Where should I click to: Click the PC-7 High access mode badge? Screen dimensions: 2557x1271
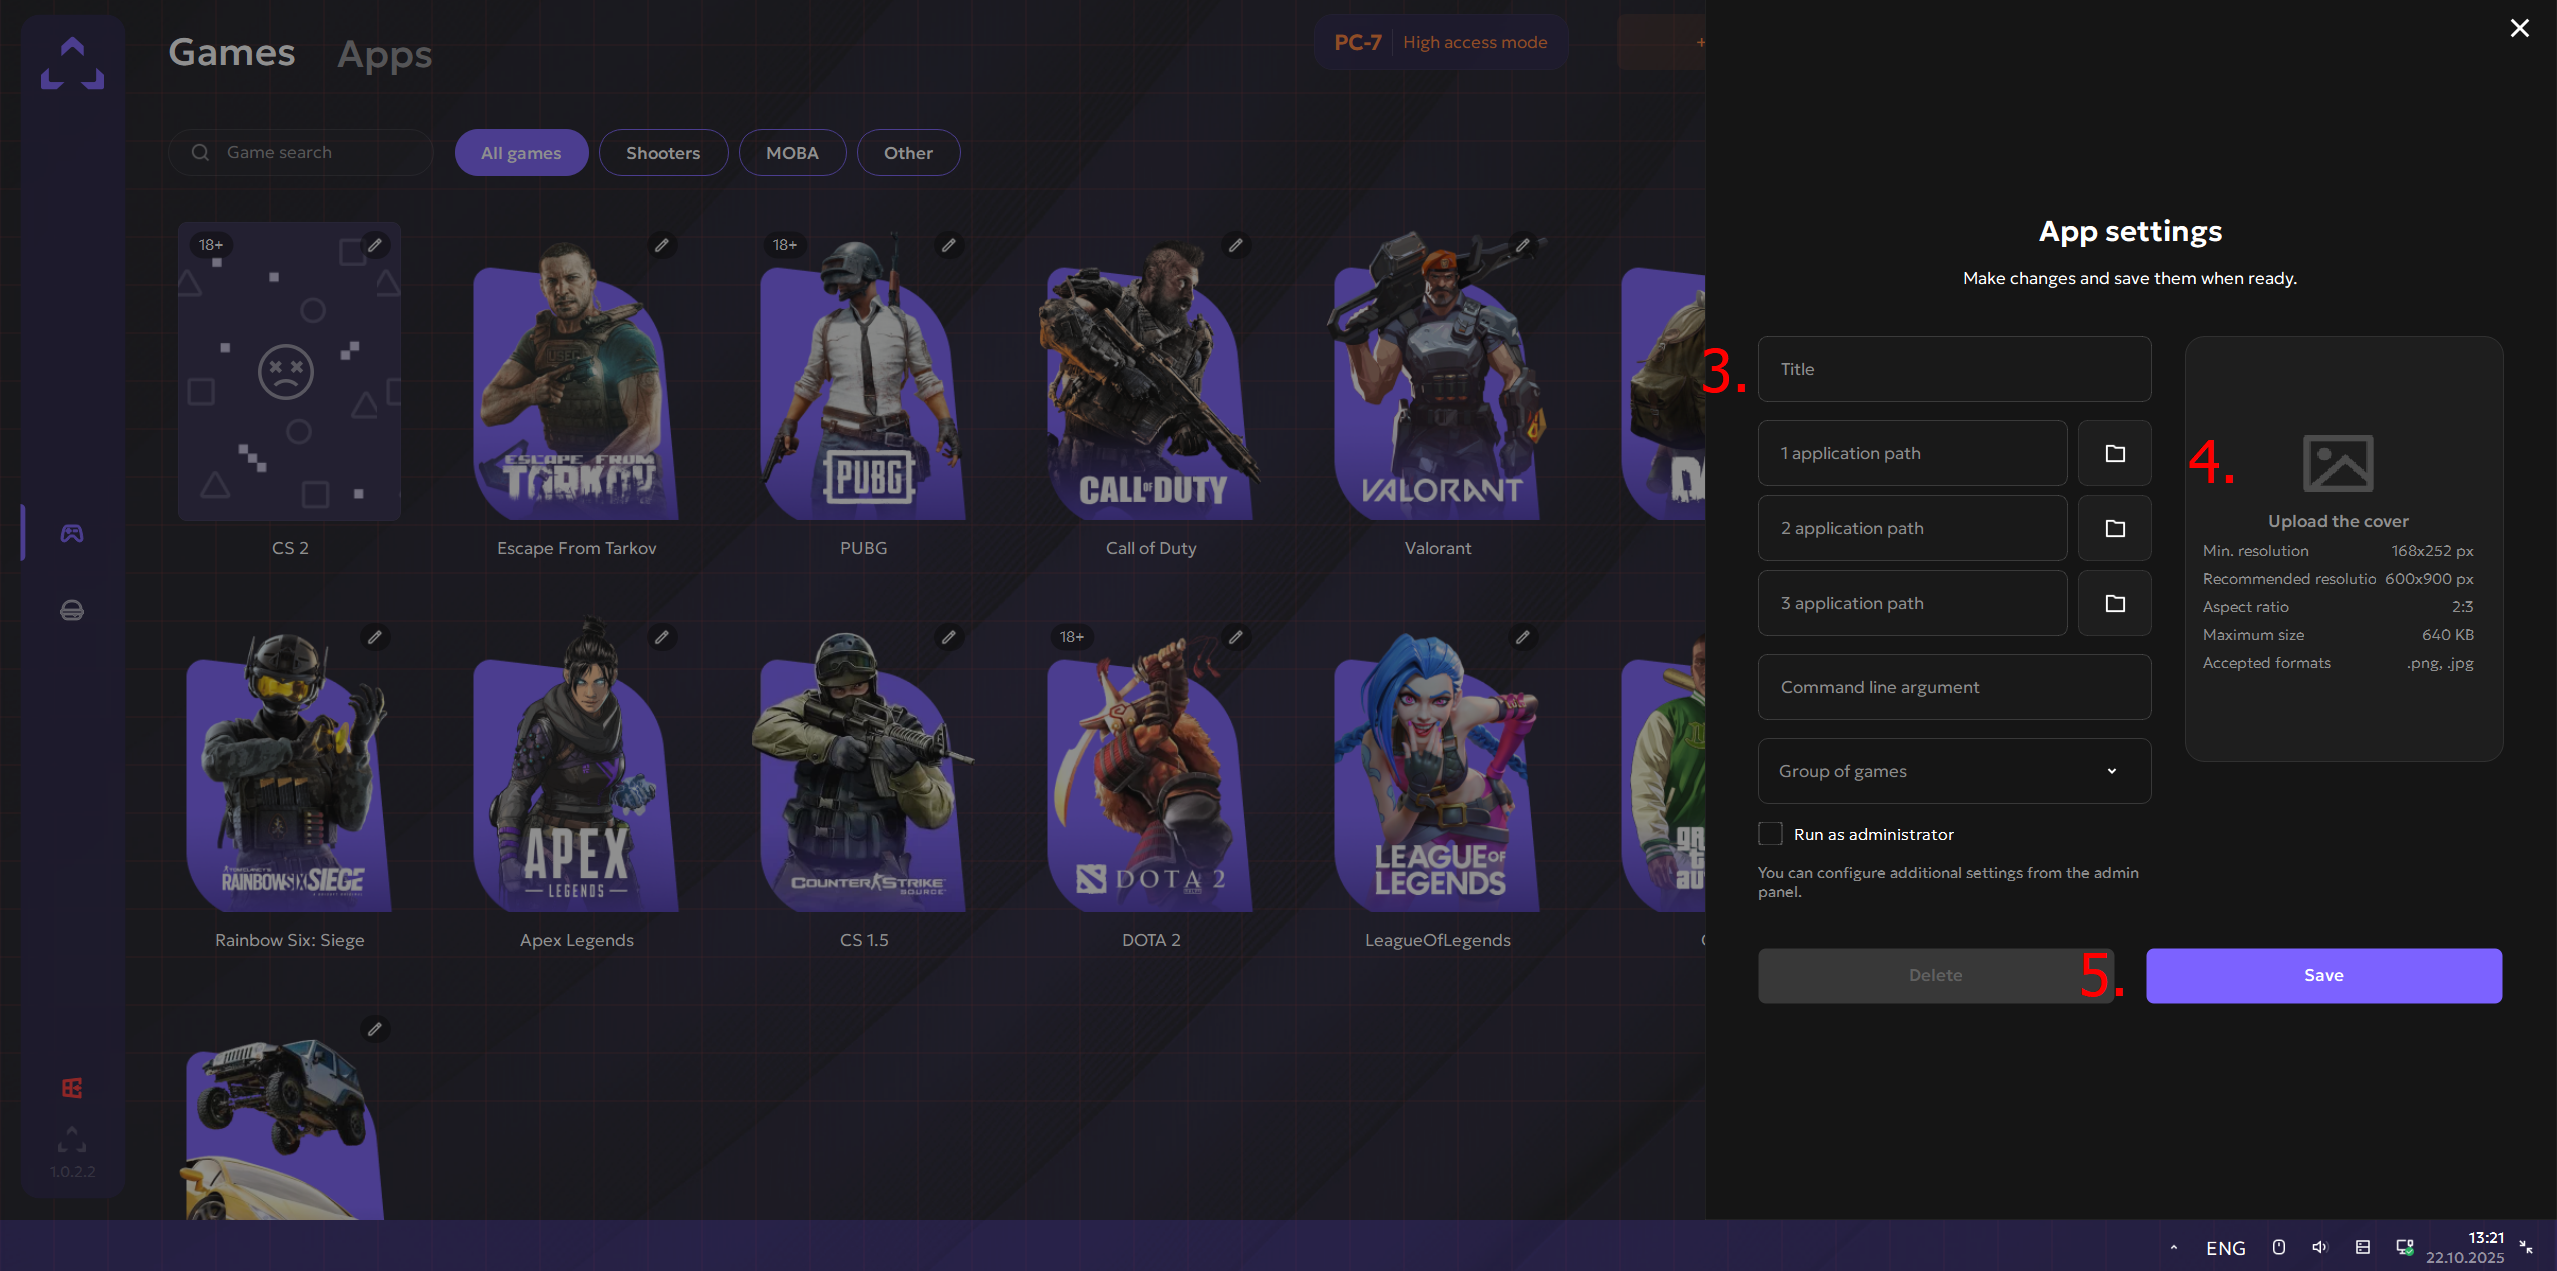point(1441,42)
